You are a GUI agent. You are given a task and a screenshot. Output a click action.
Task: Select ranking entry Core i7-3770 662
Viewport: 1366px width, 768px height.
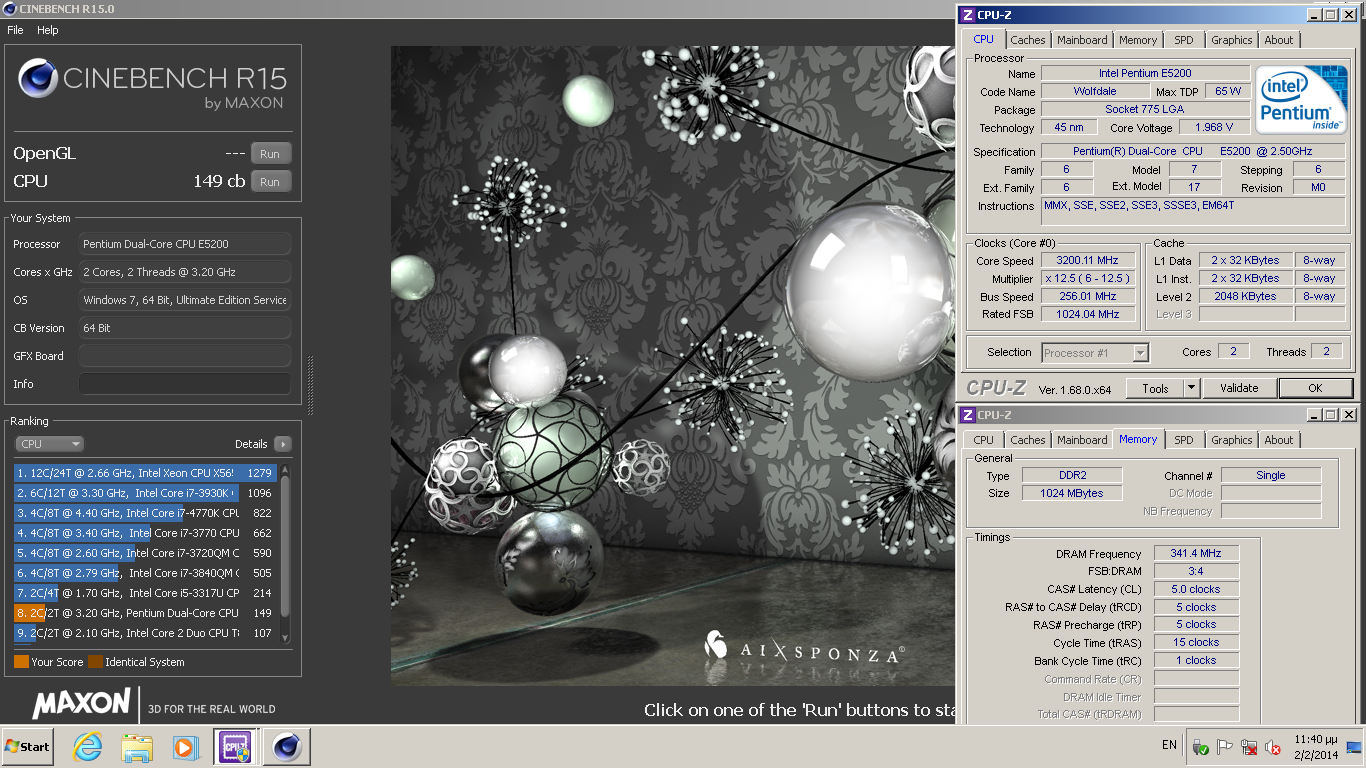click(x=146, y=533)
